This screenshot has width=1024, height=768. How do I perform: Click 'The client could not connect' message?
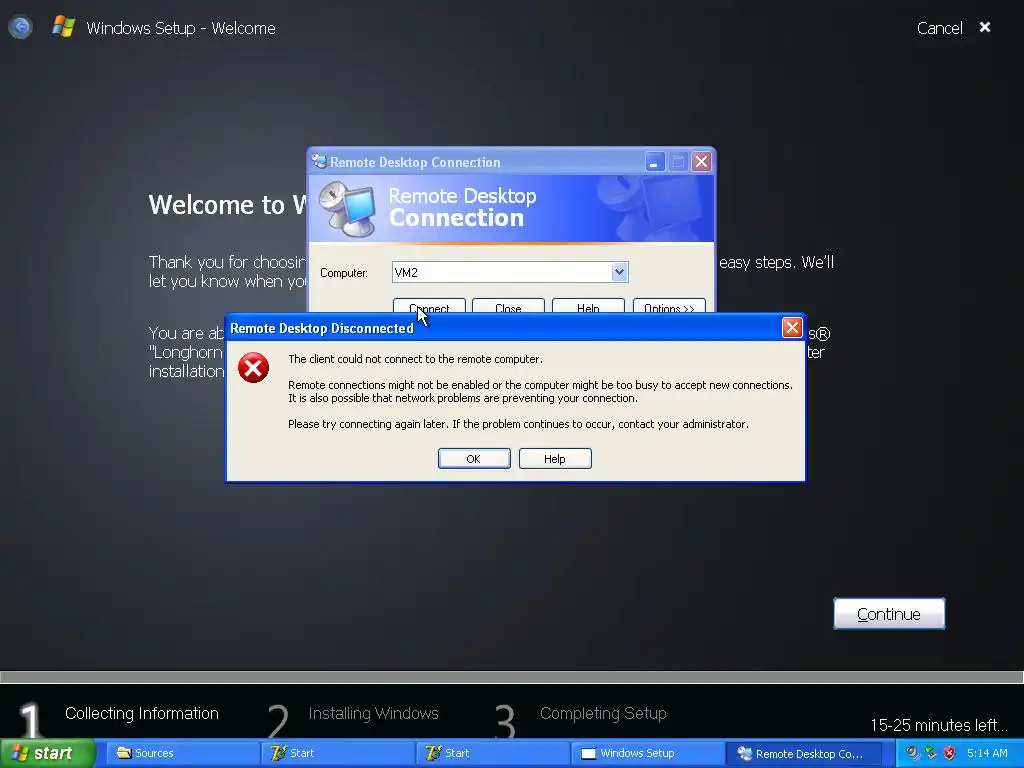pos(415,359)
